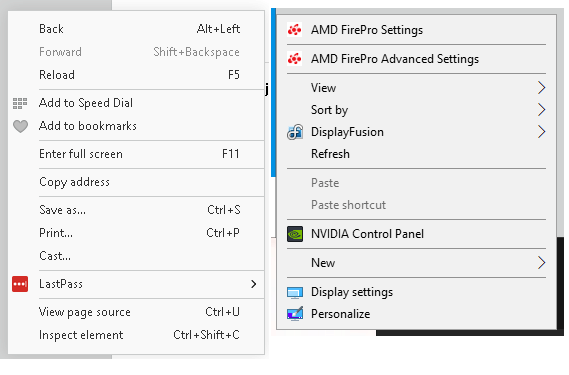This screenshot has width=569, height=375.
Task: Expand the Sort by submenu arrow
Action: tap(541, 110)
